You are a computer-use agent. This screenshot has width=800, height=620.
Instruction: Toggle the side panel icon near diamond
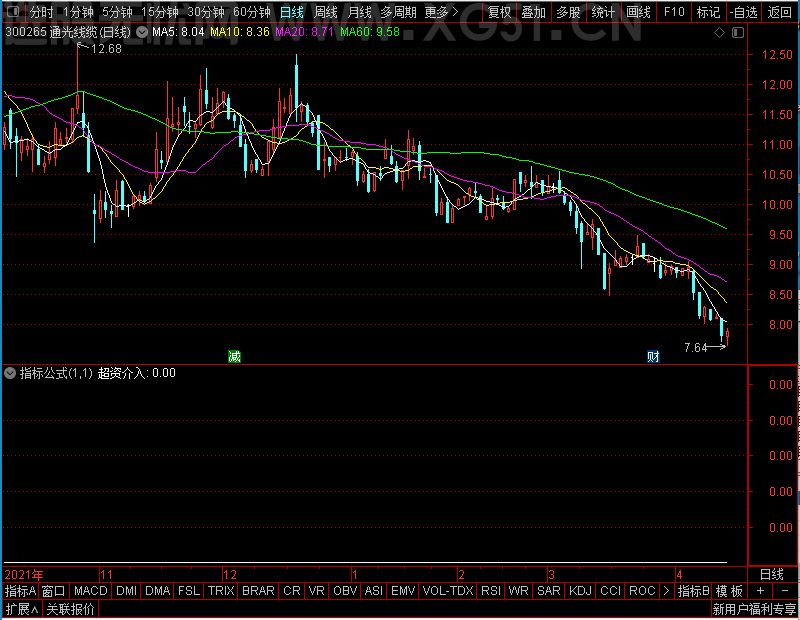pyautogui.click(x=738, y=33)
